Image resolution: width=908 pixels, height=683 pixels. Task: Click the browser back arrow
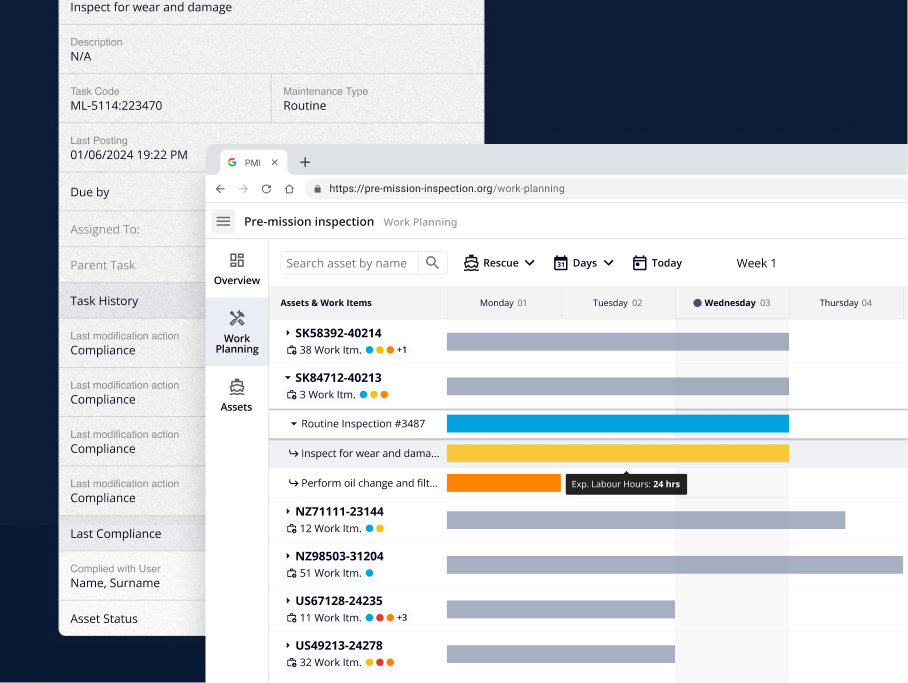[220, 188]
